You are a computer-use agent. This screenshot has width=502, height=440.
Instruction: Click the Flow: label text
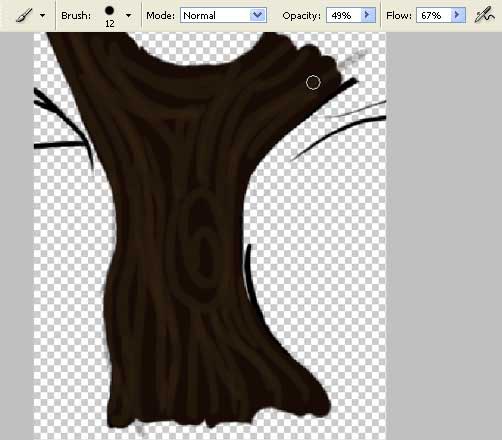(x=399, y=16)
